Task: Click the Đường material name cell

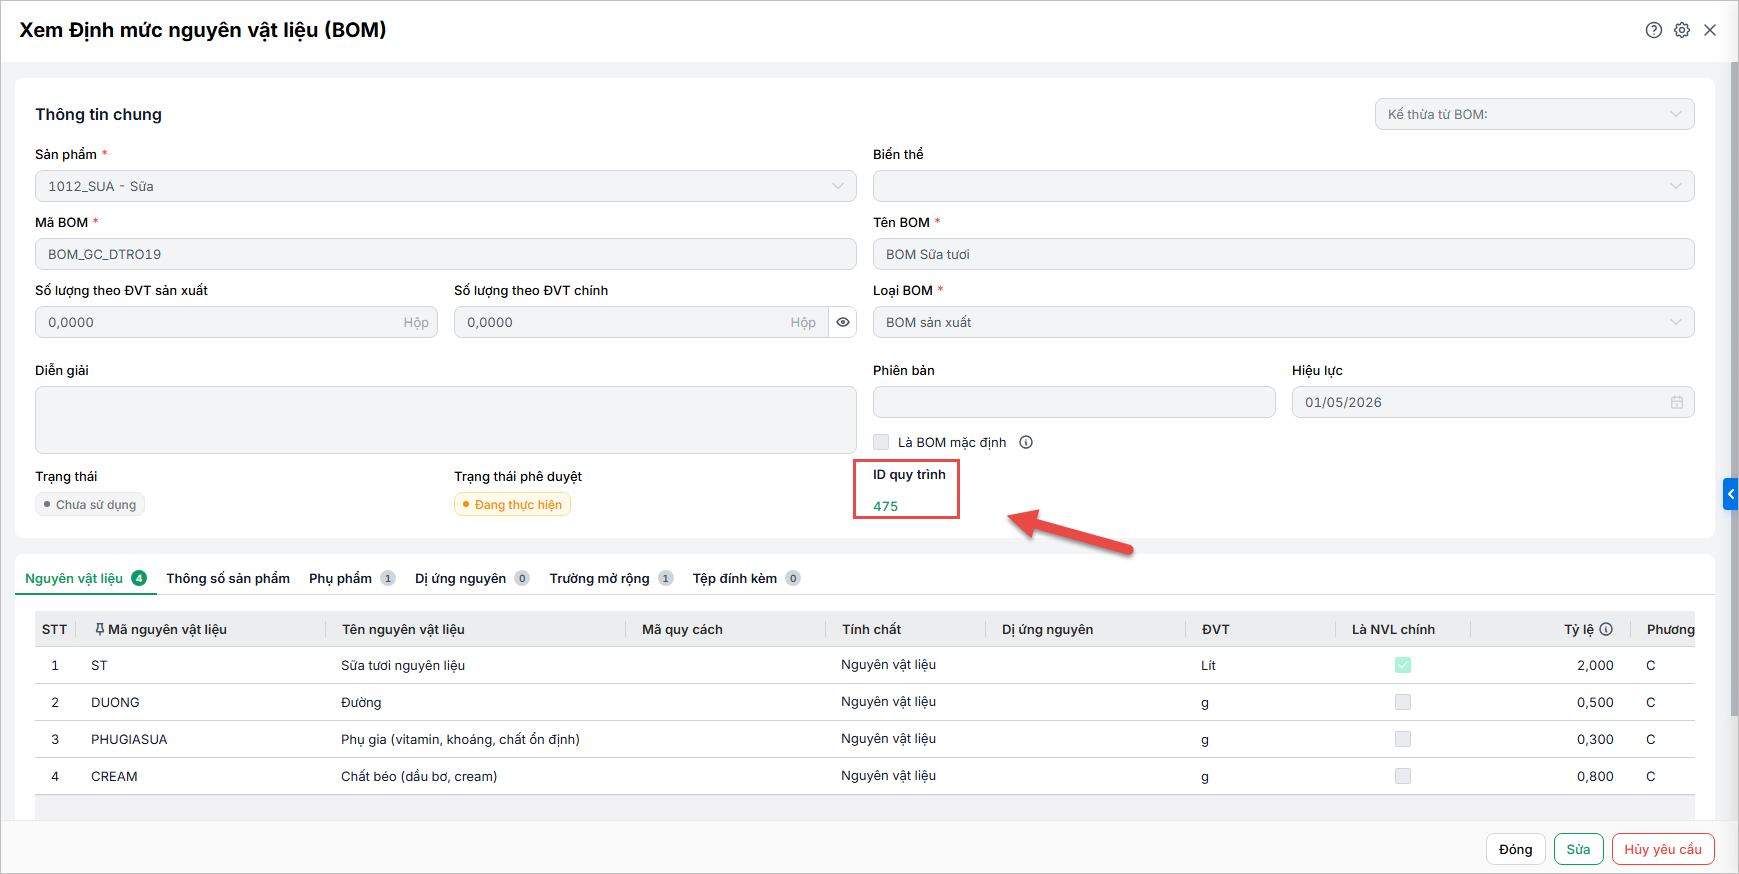Action: tap(361, 702)
